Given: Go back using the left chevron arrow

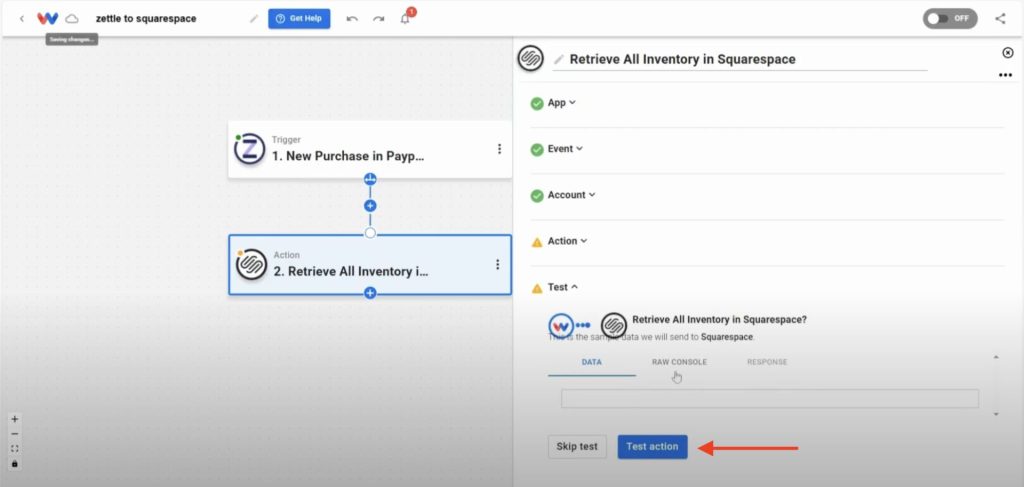Looking at the screenshot, I should click(22, 19).
